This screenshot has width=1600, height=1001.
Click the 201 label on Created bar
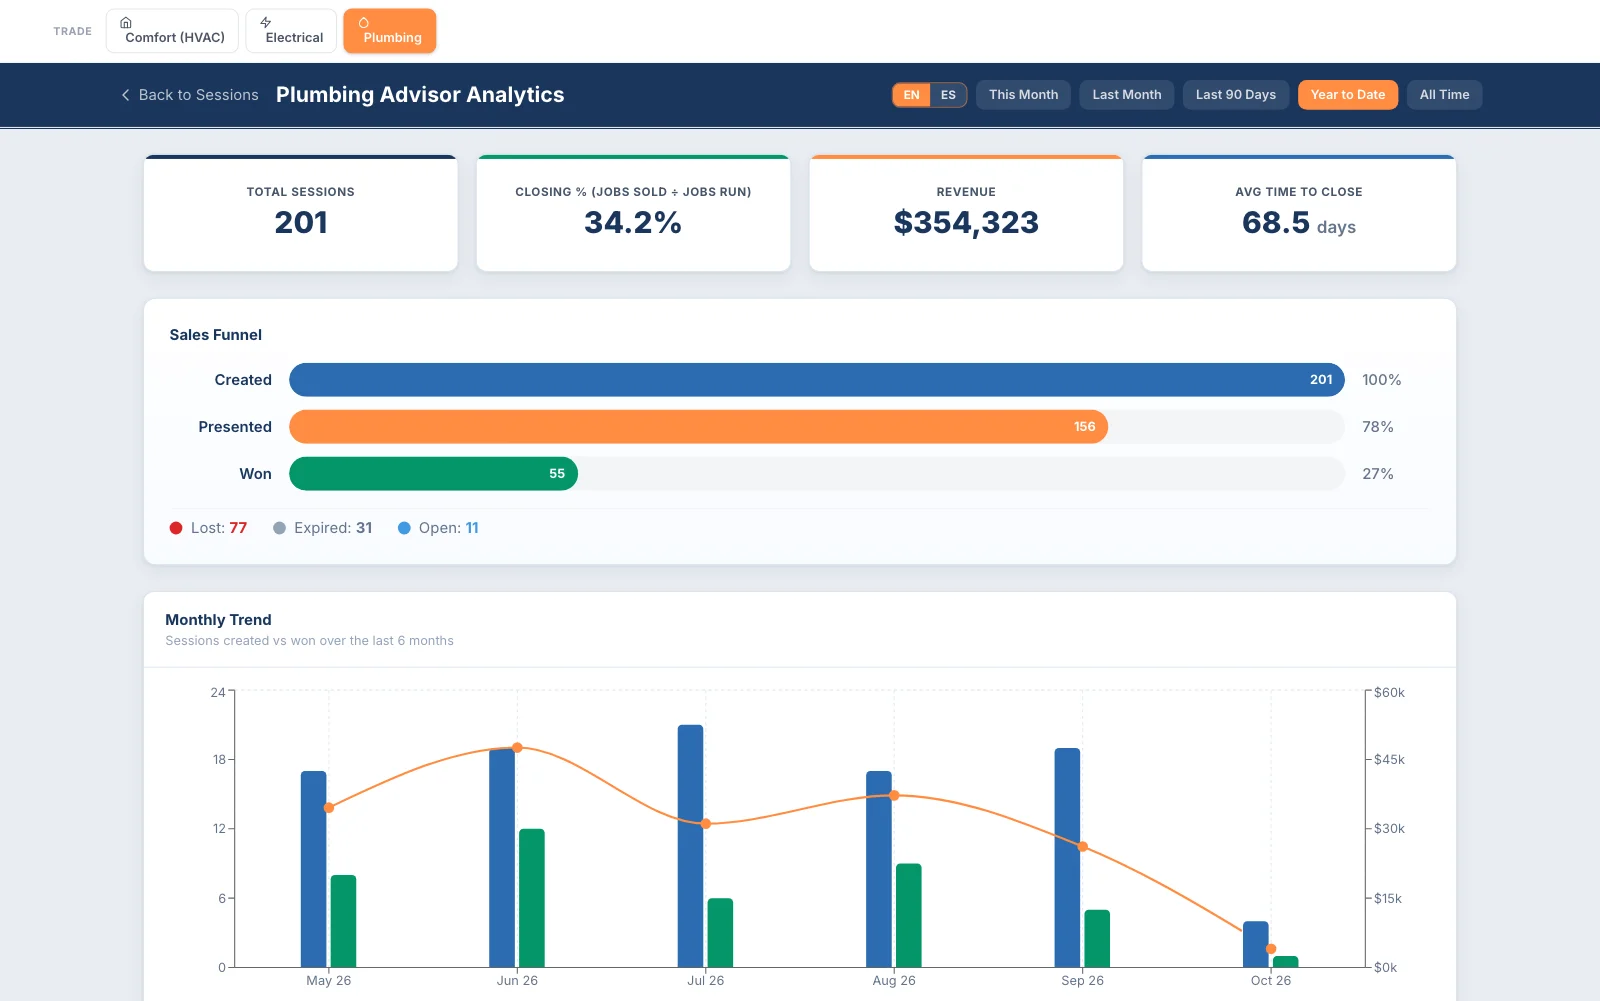pyautogui.click(x=1321, y=380)
